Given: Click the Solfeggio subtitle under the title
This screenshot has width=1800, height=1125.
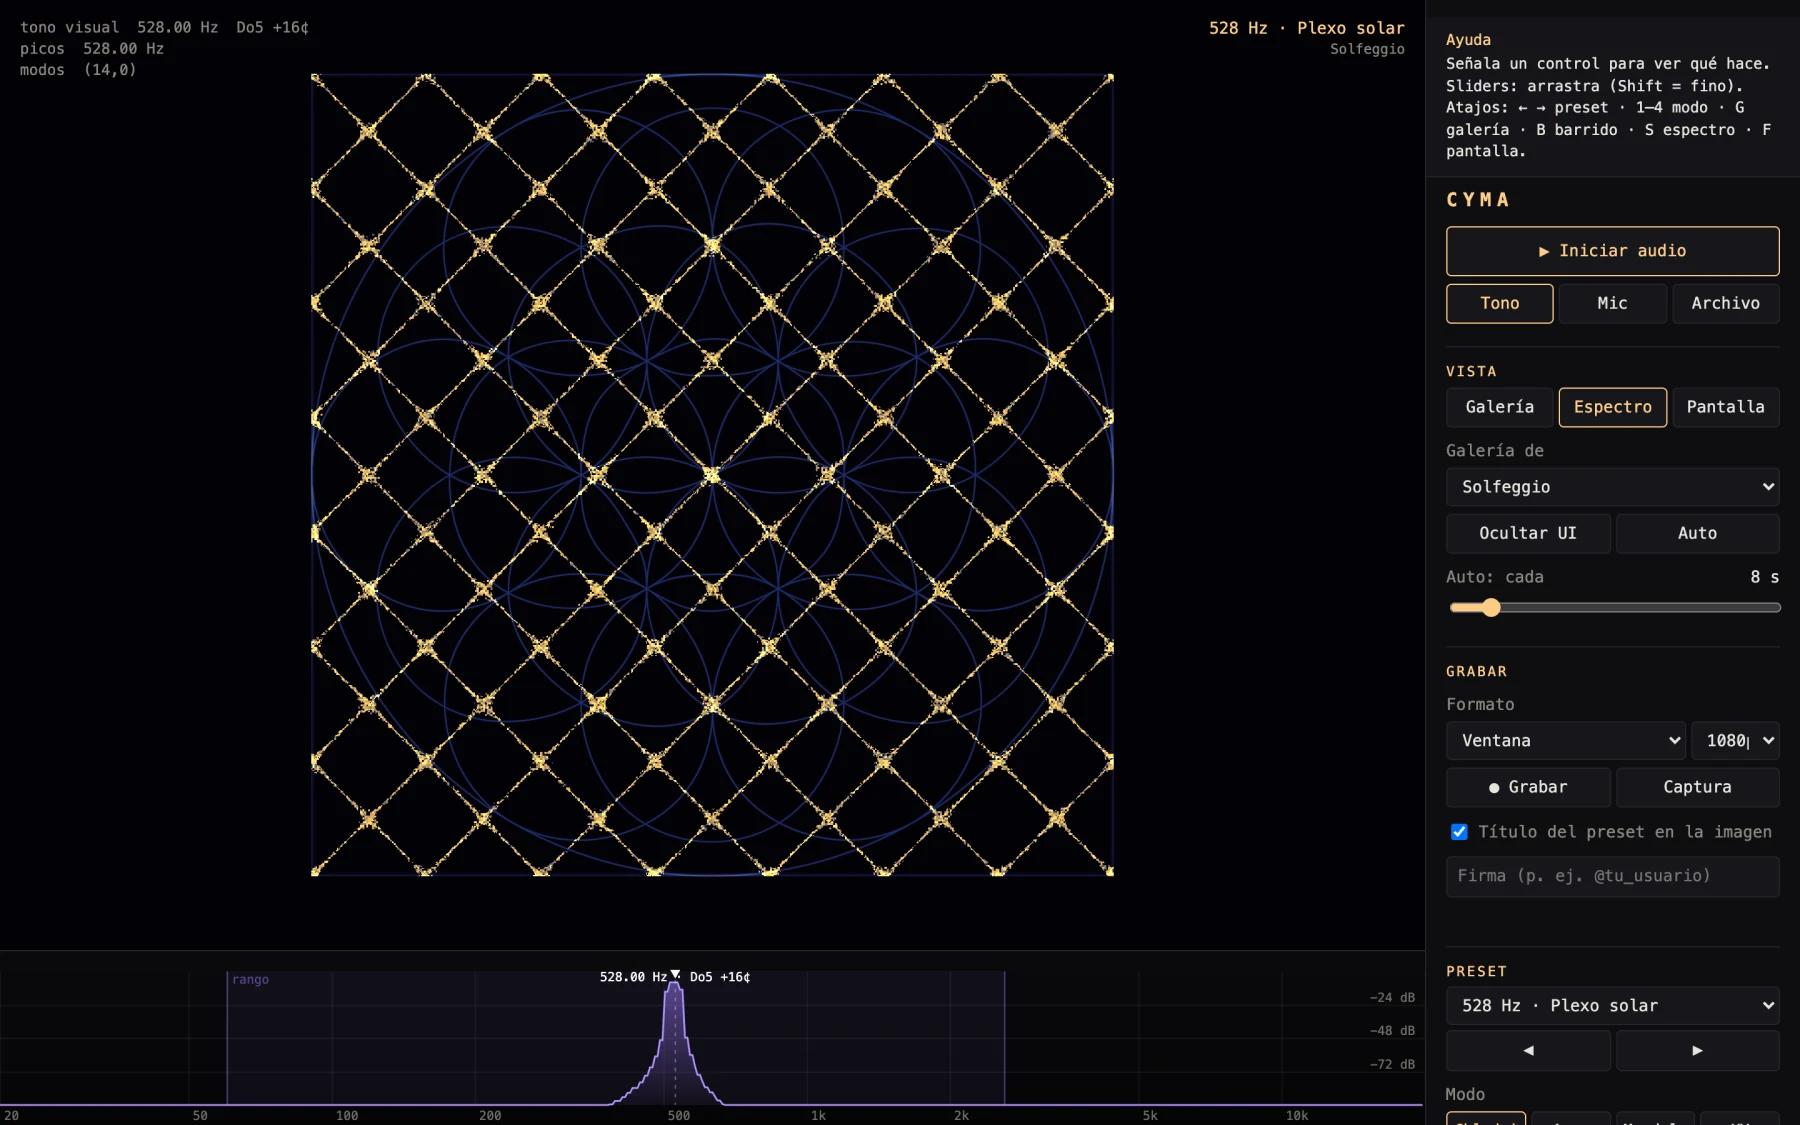Looking at the screenshot, I should pos(1367,49).
